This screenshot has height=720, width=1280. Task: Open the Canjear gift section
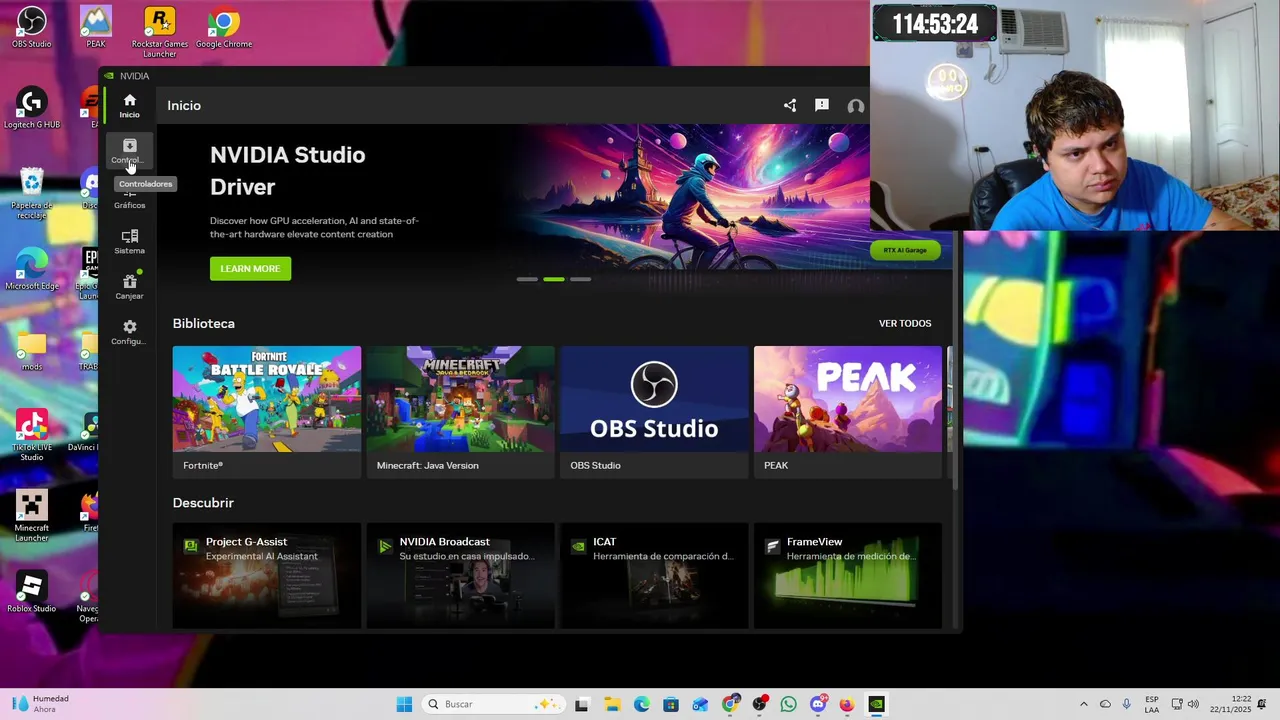tap(129, 287)
